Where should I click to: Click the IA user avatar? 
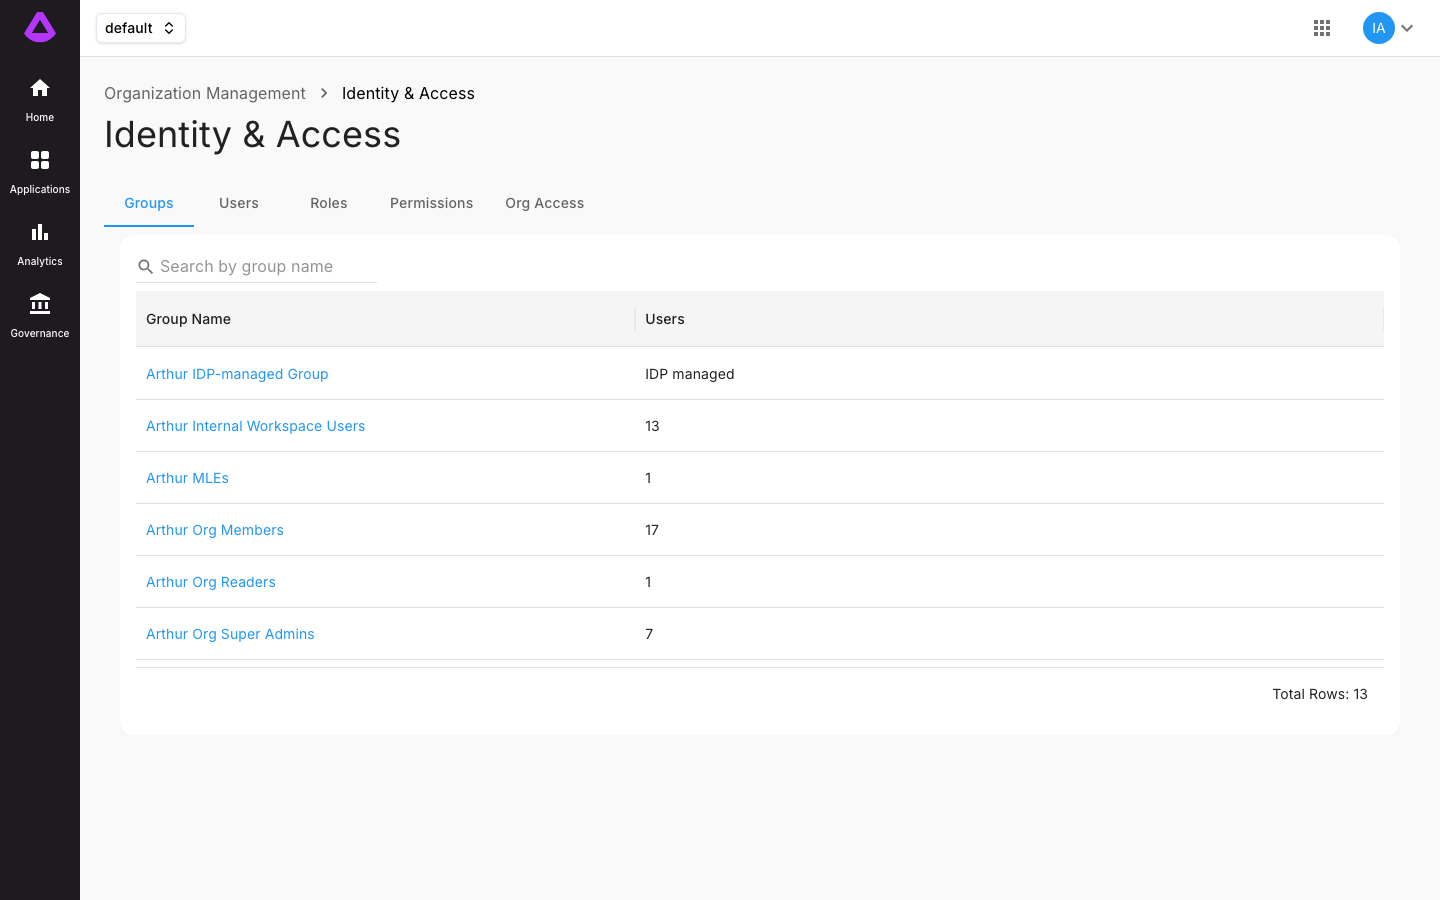click(x=1378, y=28)
